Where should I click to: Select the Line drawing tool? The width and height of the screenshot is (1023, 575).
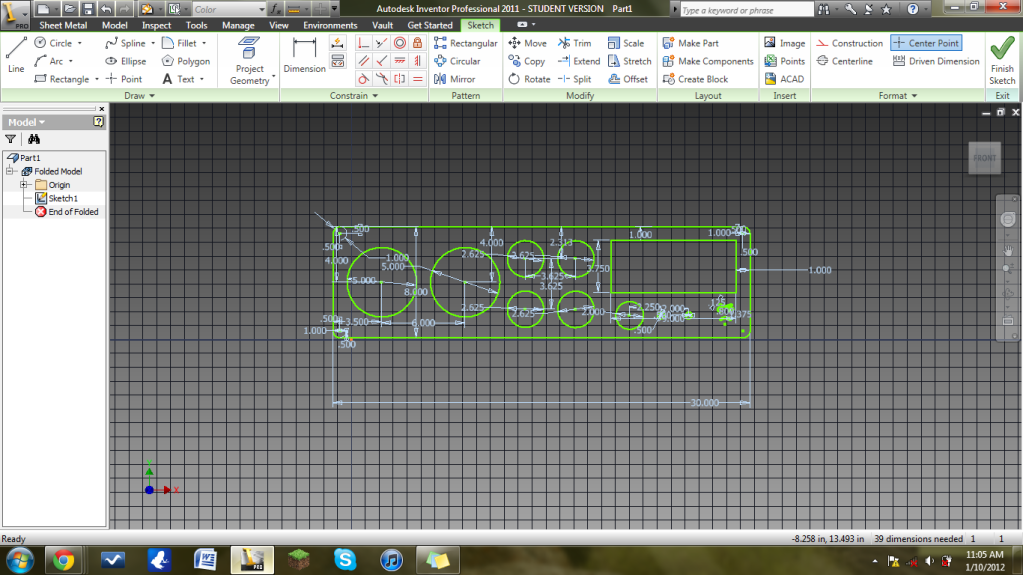tap(16, 55)
